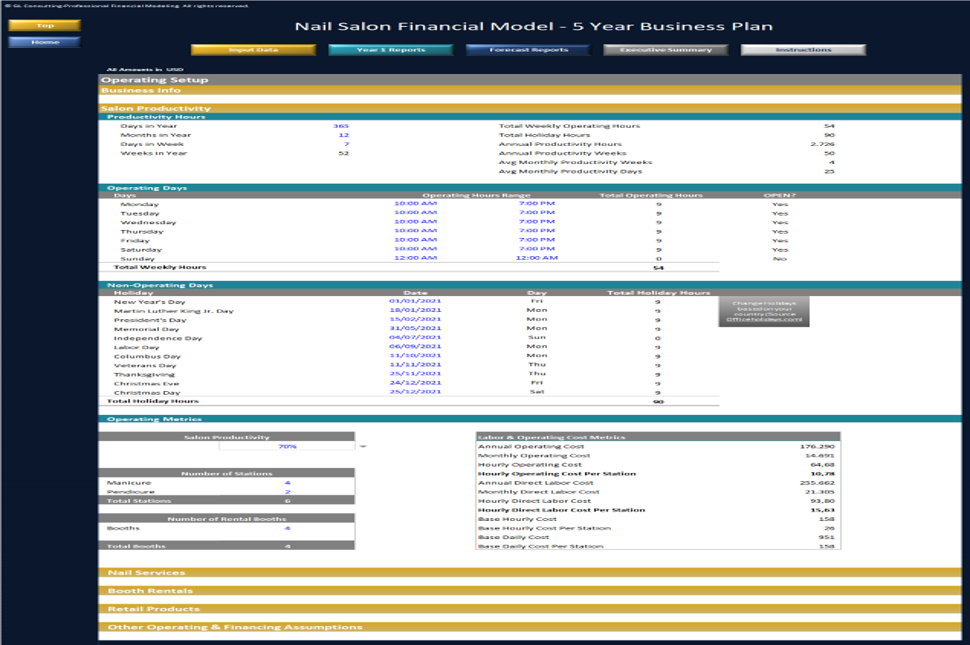Screen dimensions: 970x645
Task: Select the Thanksgiving holiday label
Action: point(144,375)
